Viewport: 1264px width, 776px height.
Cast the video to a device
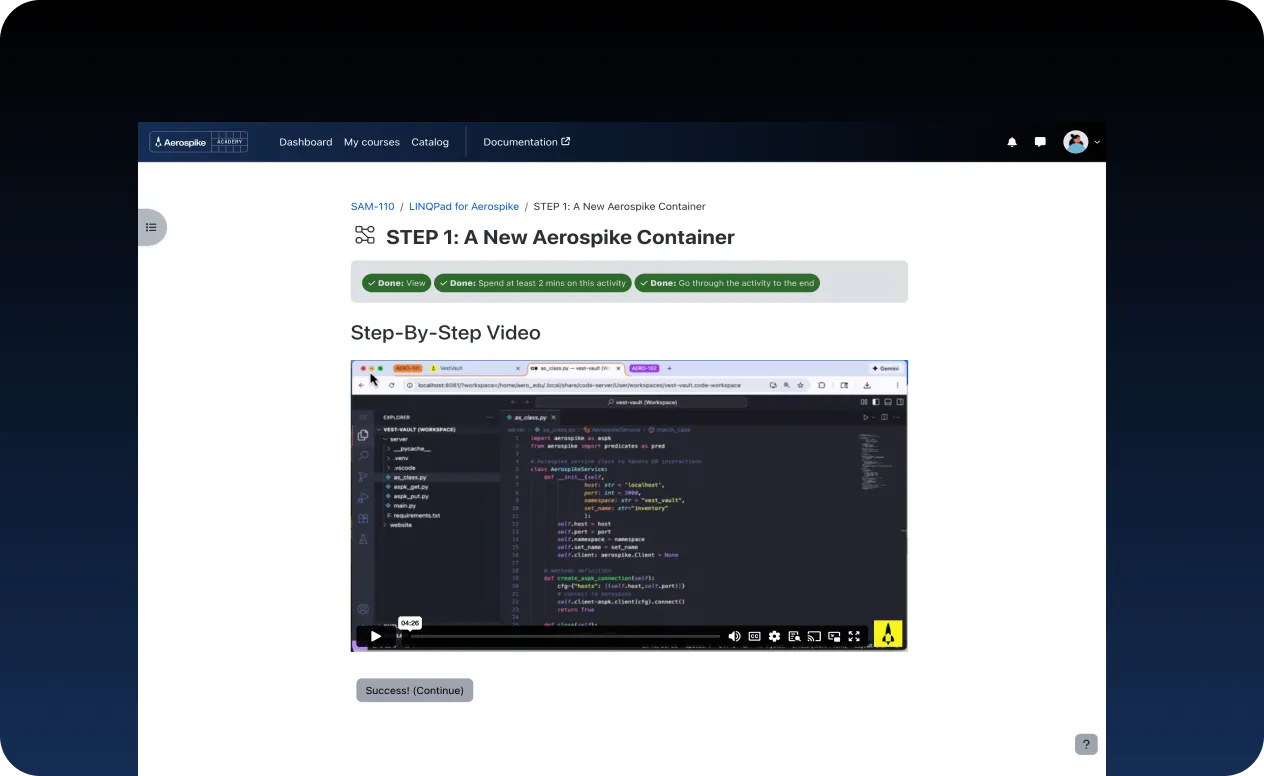point(814,636)
